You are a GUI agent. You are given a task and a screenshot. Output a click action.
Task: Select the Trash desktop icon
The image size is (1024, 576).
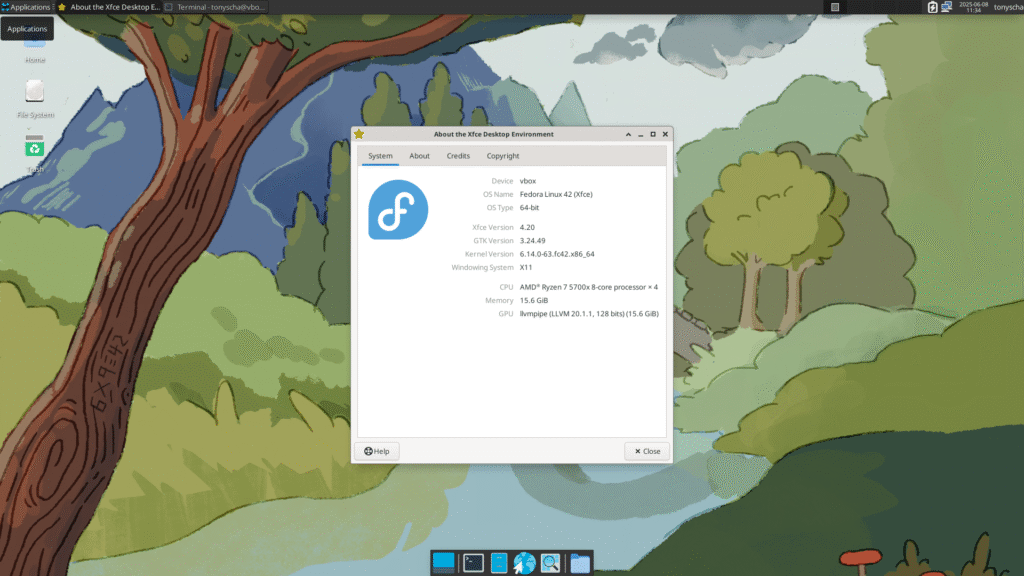35,153
